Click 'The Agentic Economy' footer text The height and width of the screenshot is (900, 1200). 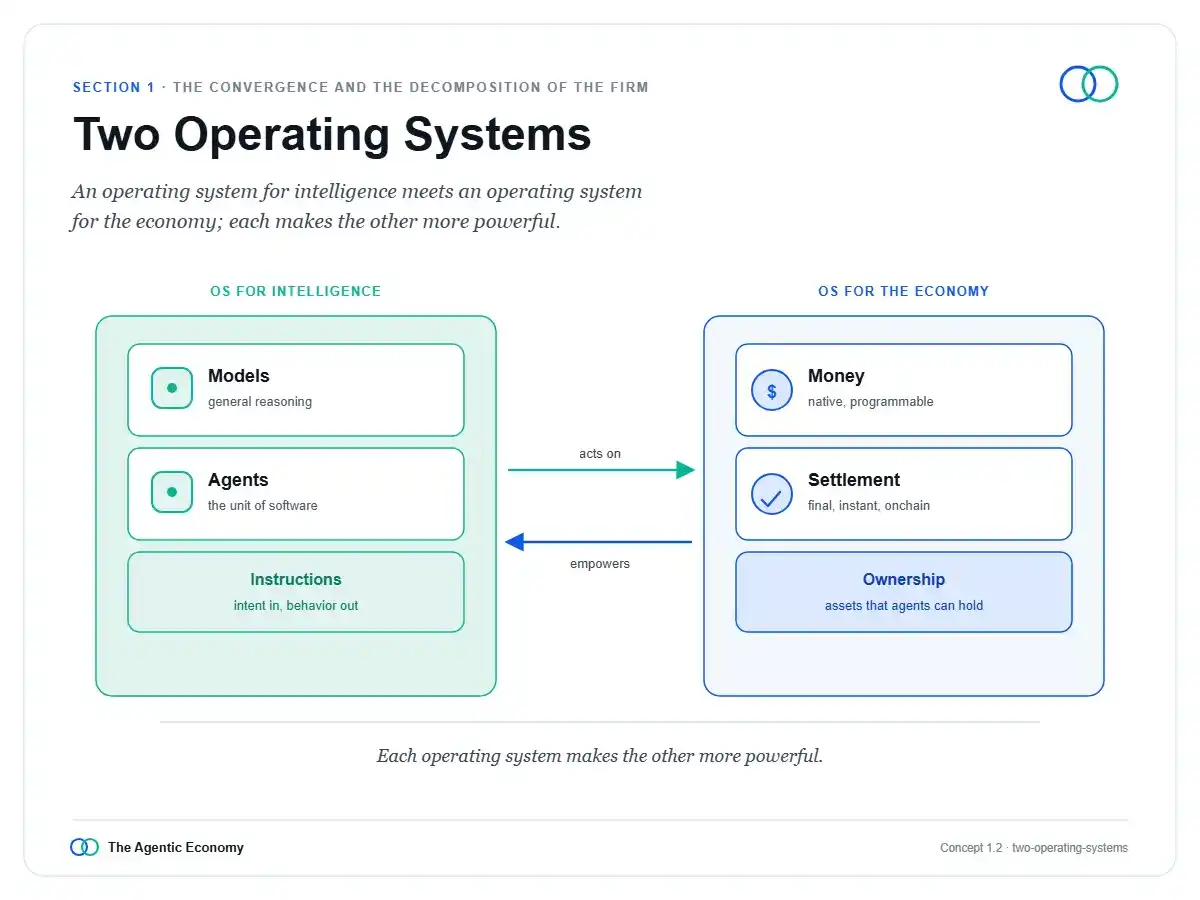pyautogui.click(x=176, y=847)
